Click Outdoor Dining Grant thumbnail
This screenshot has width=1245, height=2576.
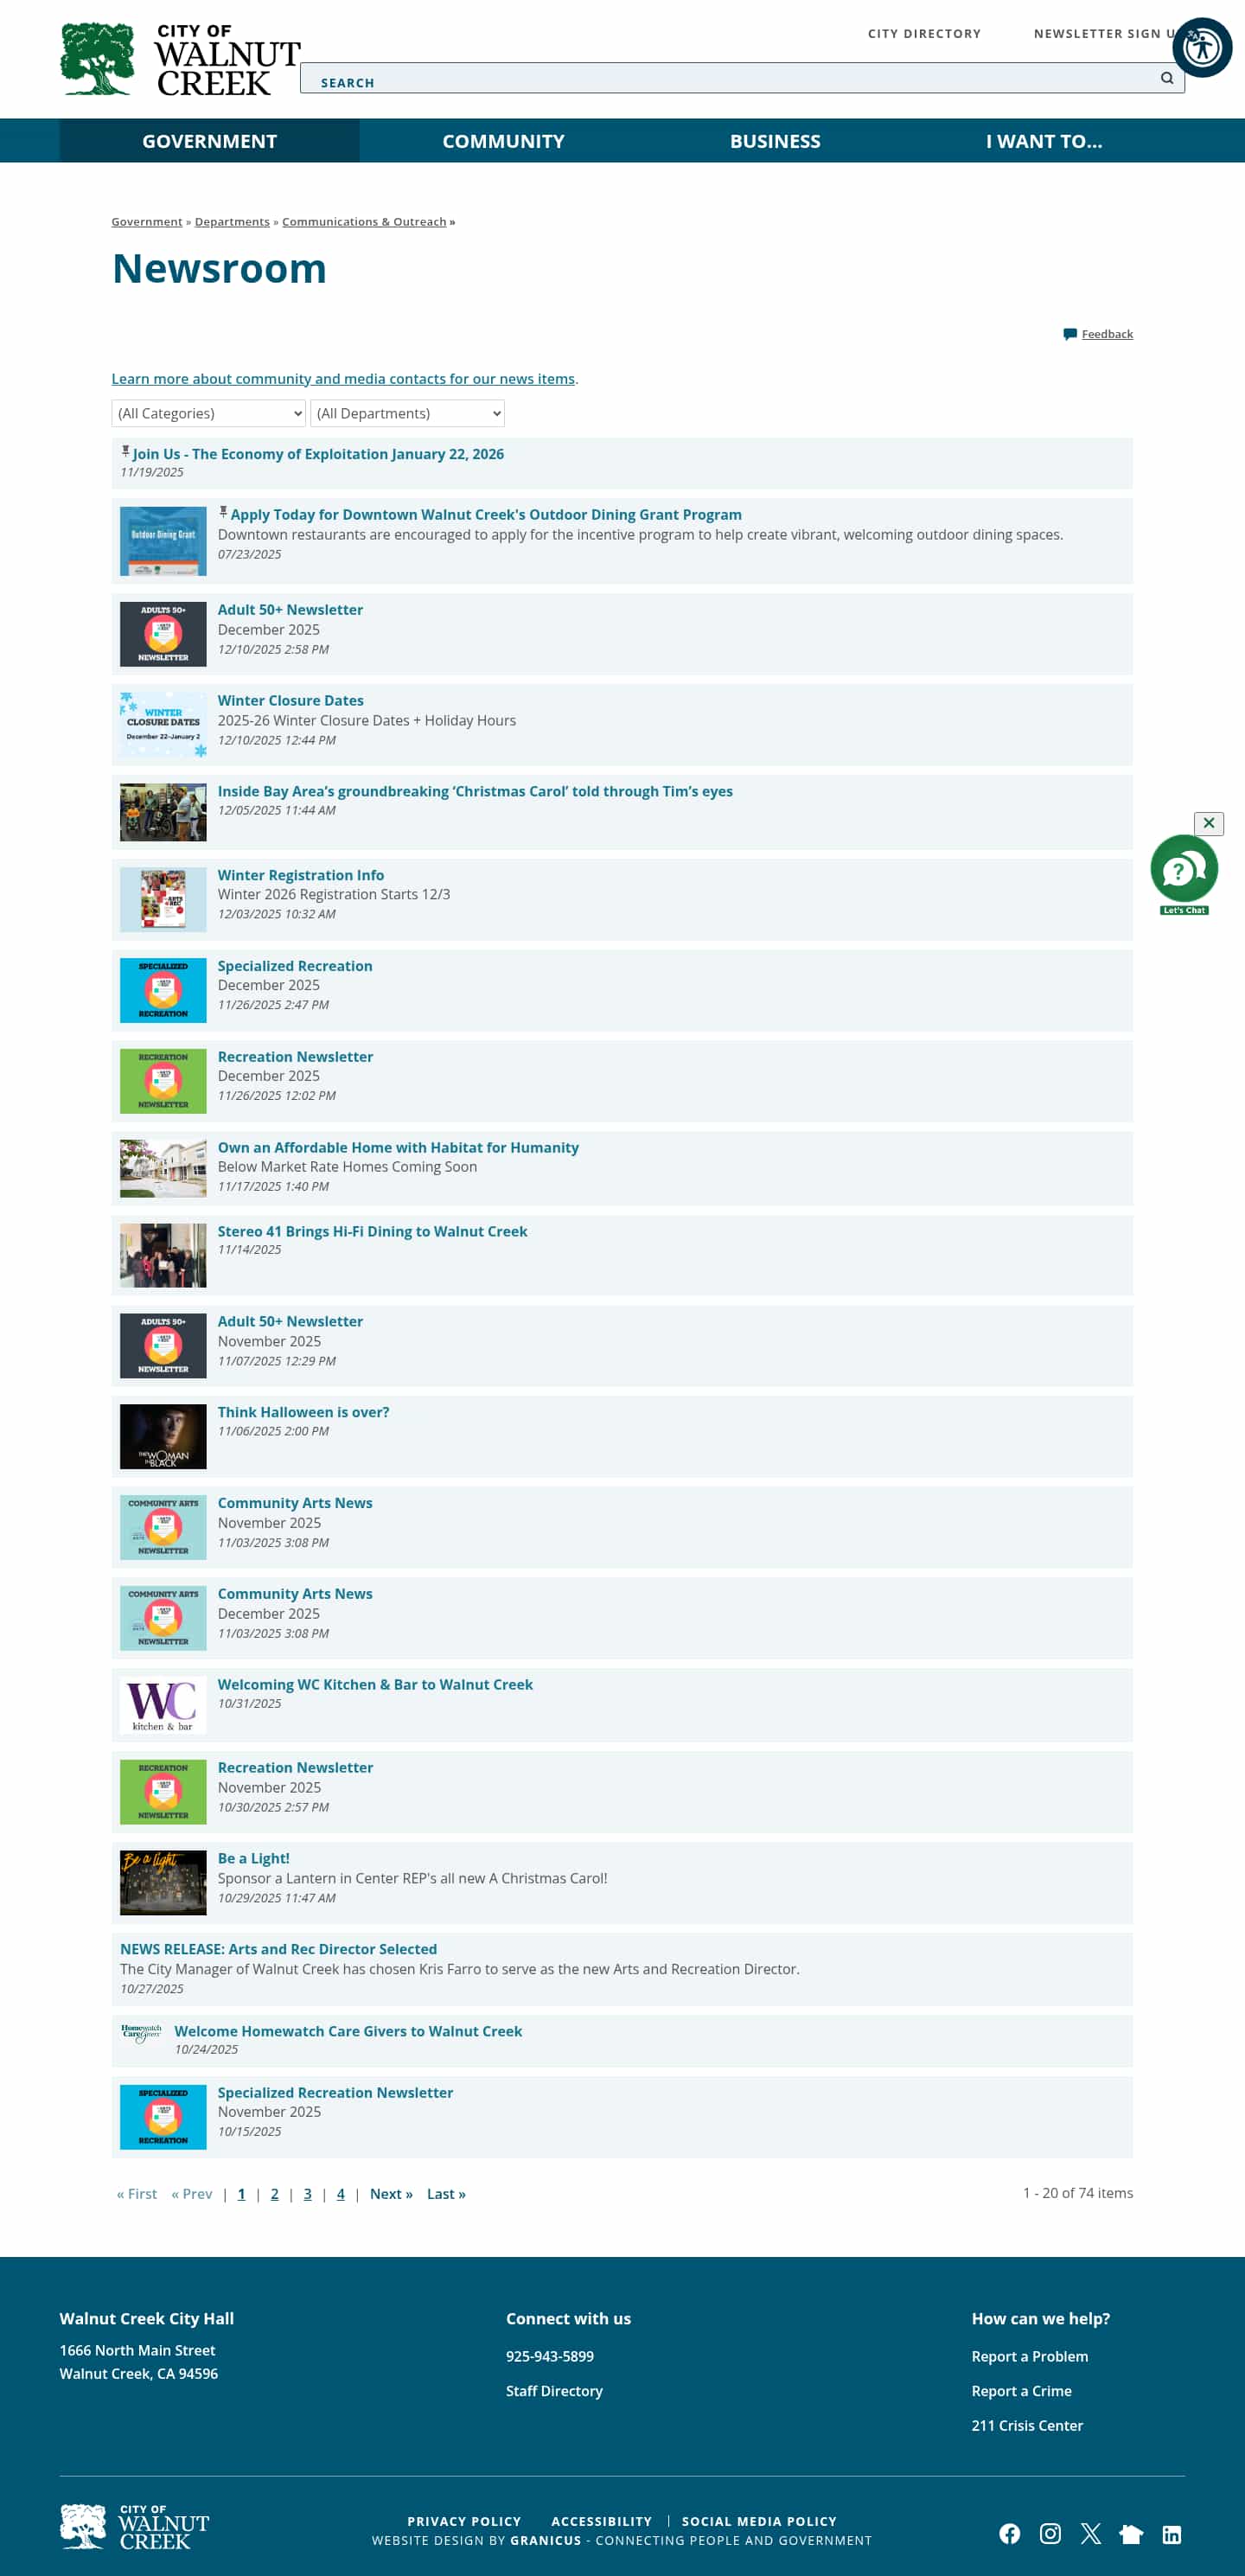163,541
